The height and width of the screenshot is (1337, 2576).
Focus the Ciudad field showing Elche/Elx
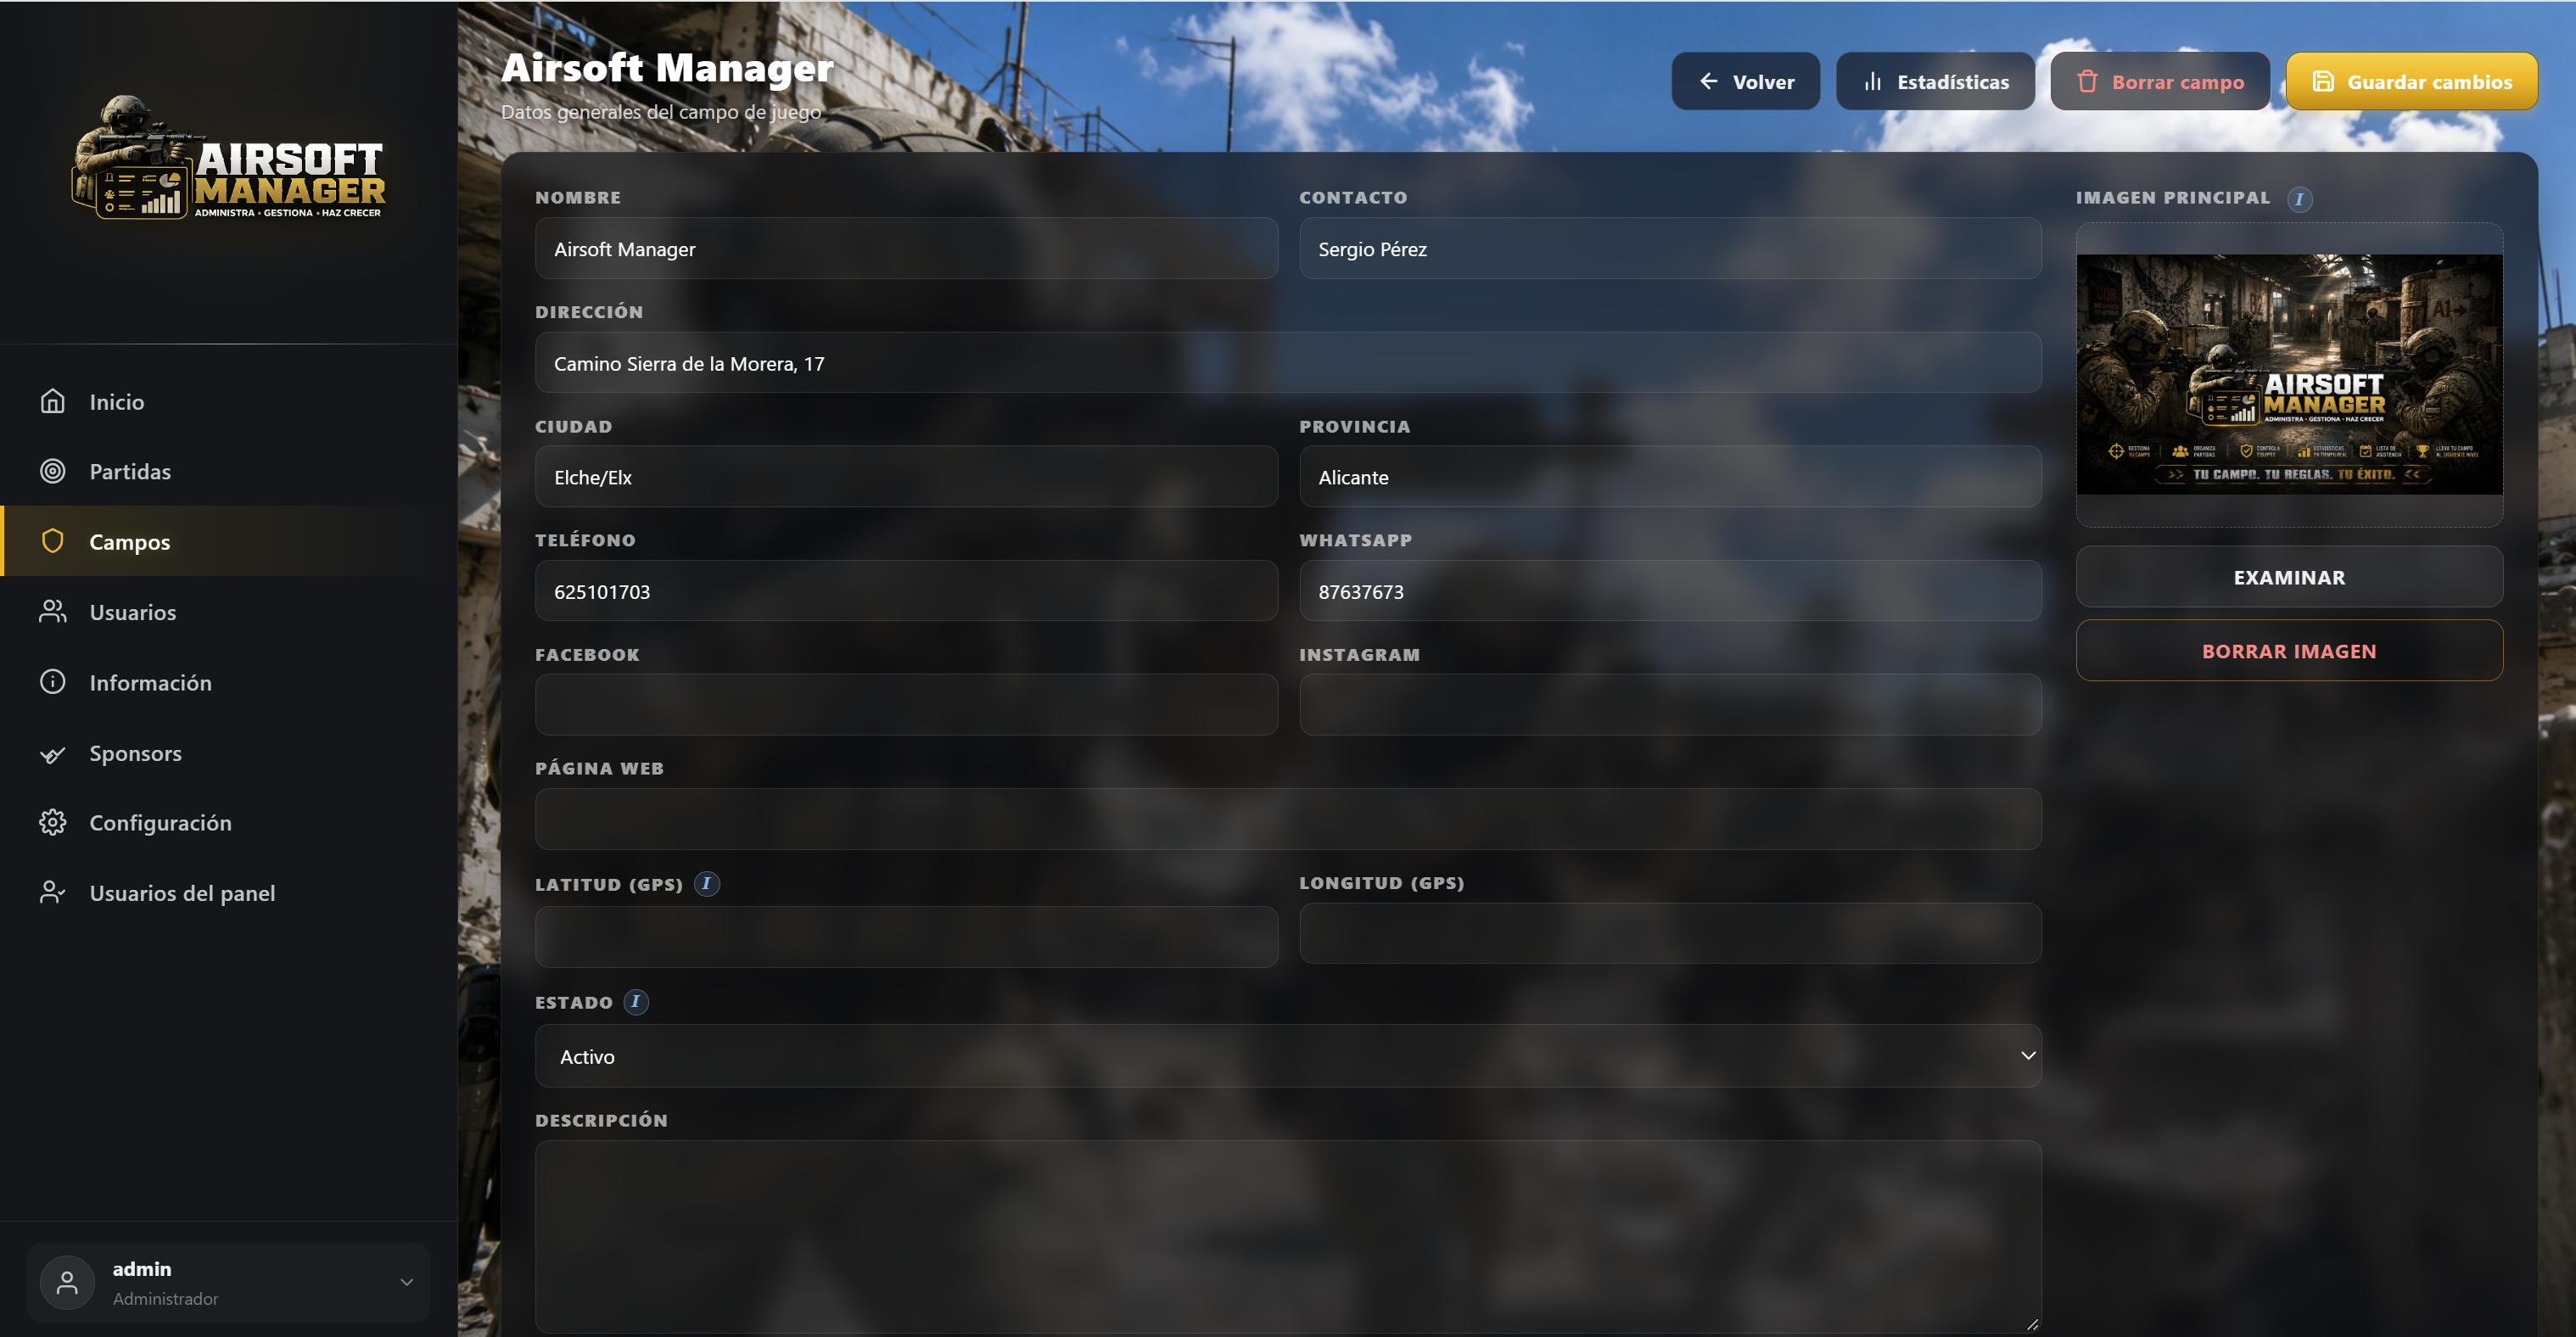(x=906, y=477)
